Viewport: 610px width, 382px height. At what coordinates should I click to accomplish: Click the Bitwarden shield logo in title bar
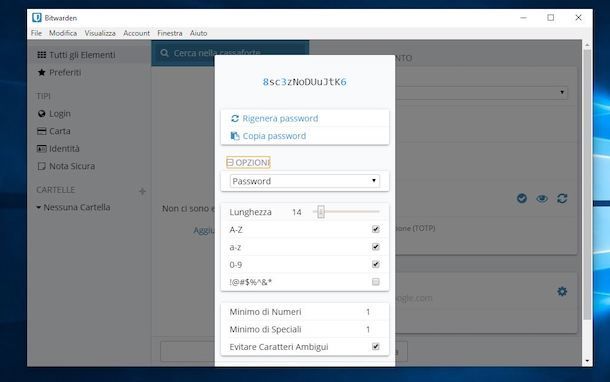tap(37, 18)
